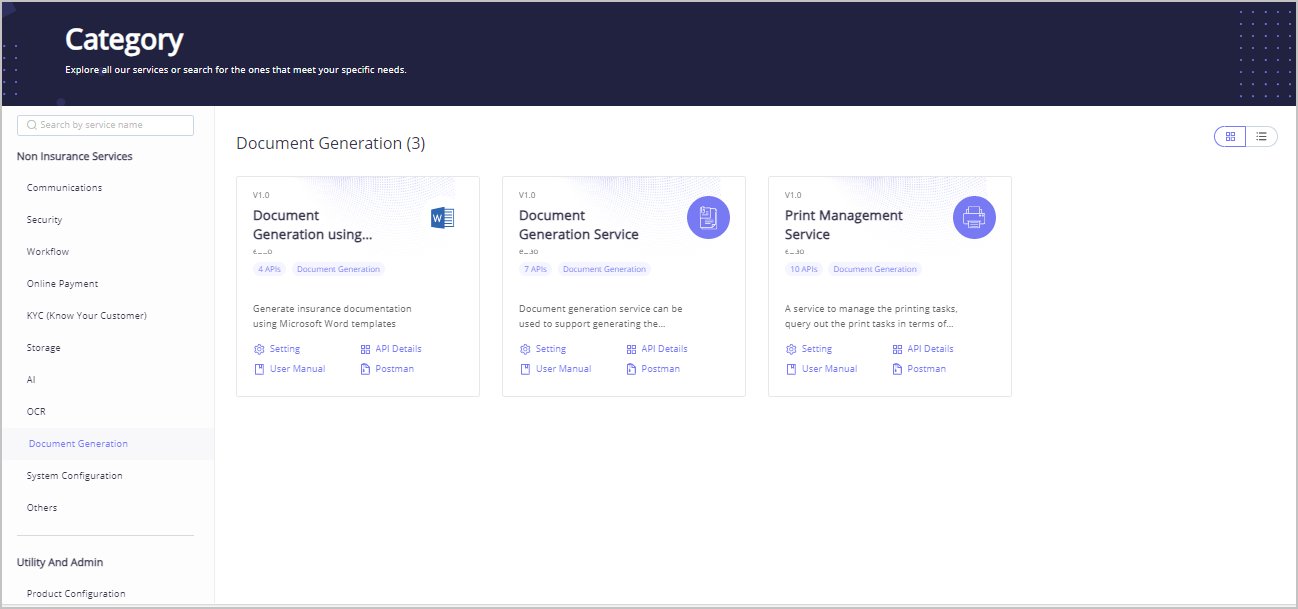Open User Manual for Print Management Service
1298x609 pixels.
(x=829, y=369)
